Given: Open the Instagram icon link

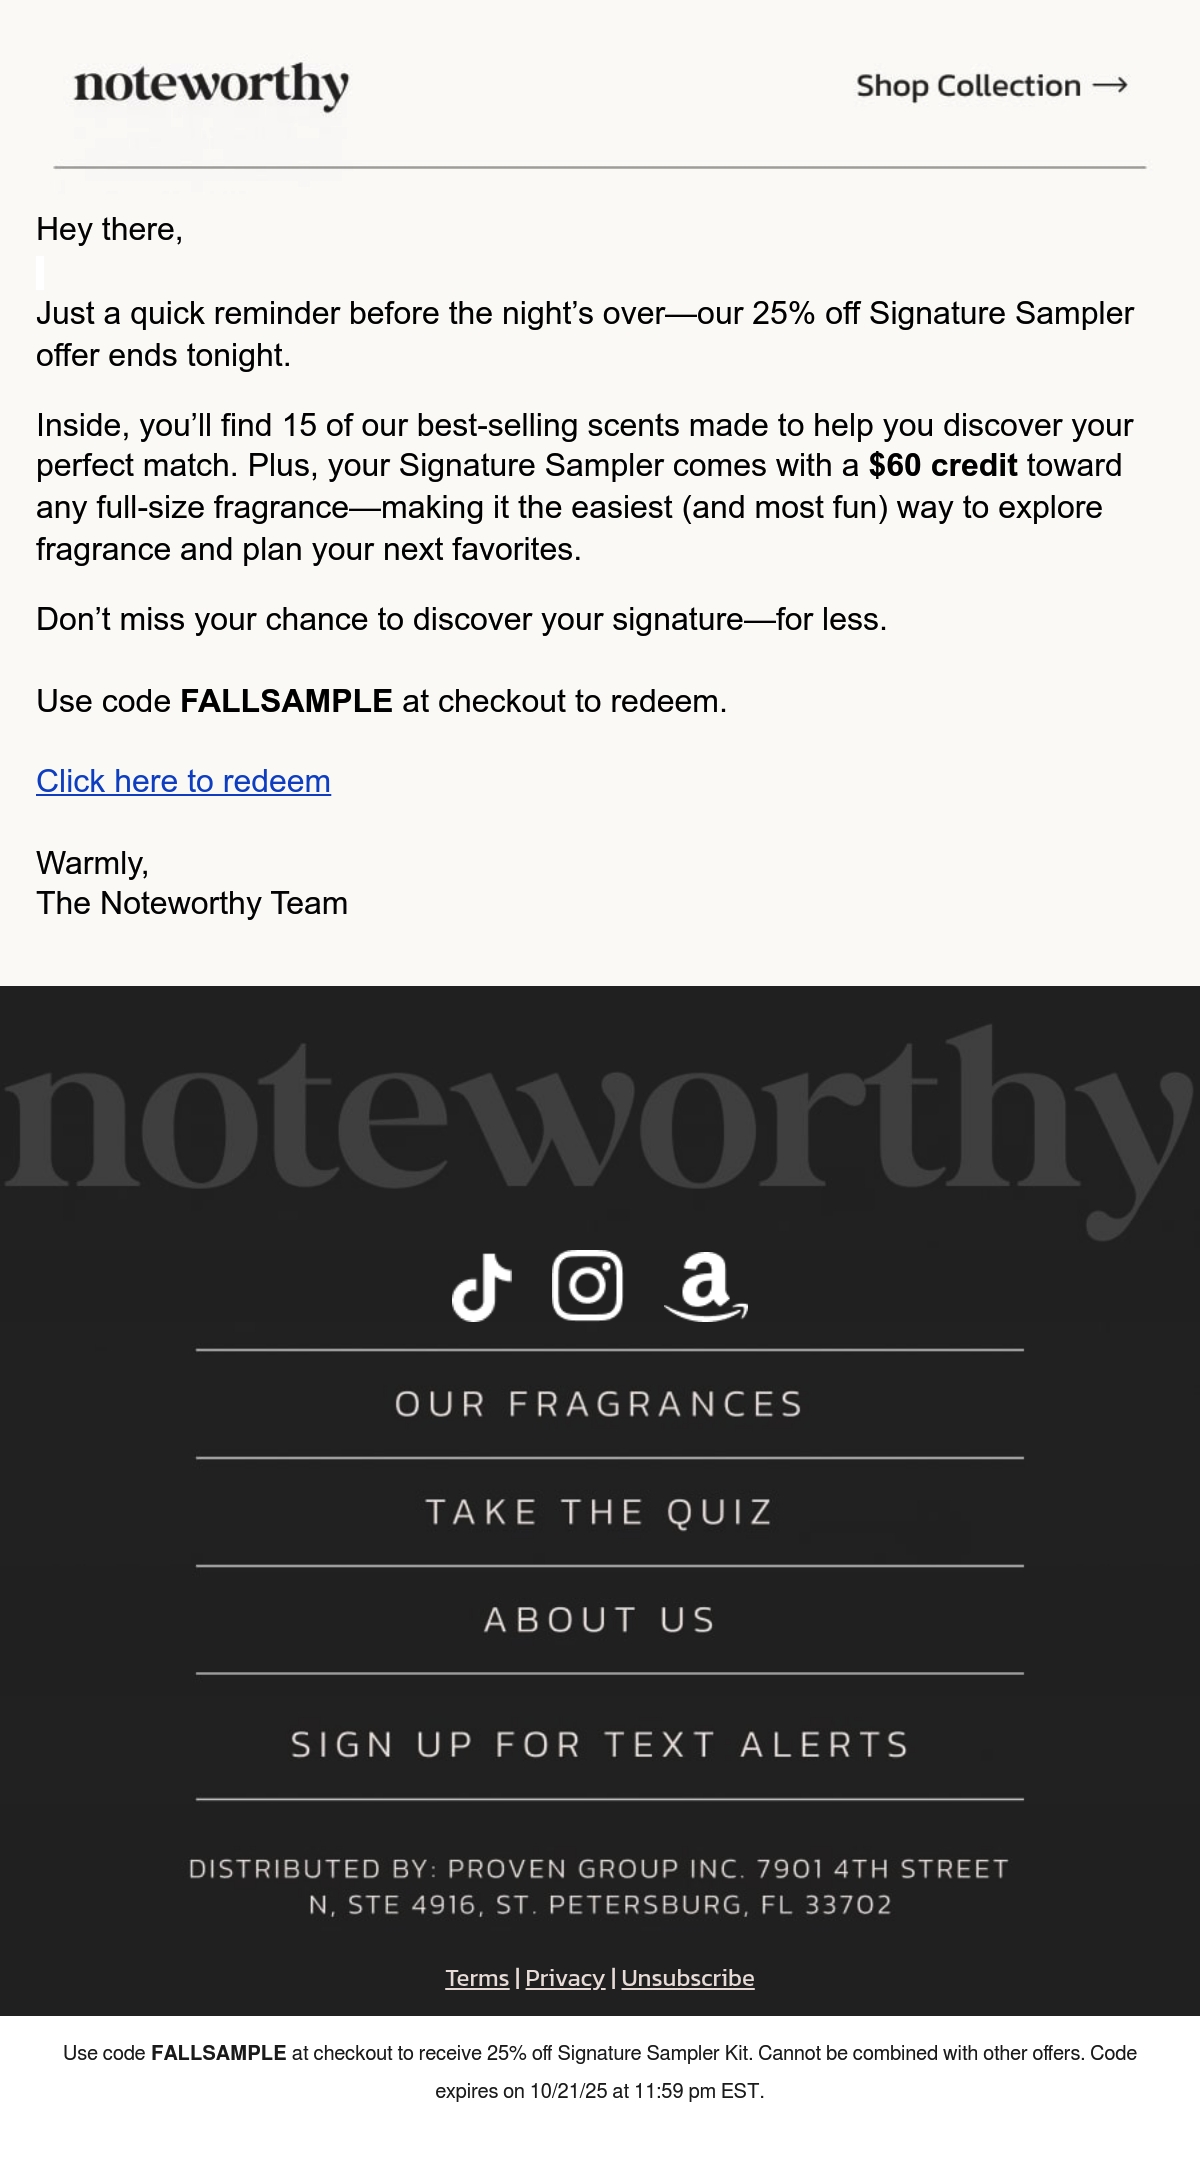Looking at the screenshot, I should (587, 1285).
